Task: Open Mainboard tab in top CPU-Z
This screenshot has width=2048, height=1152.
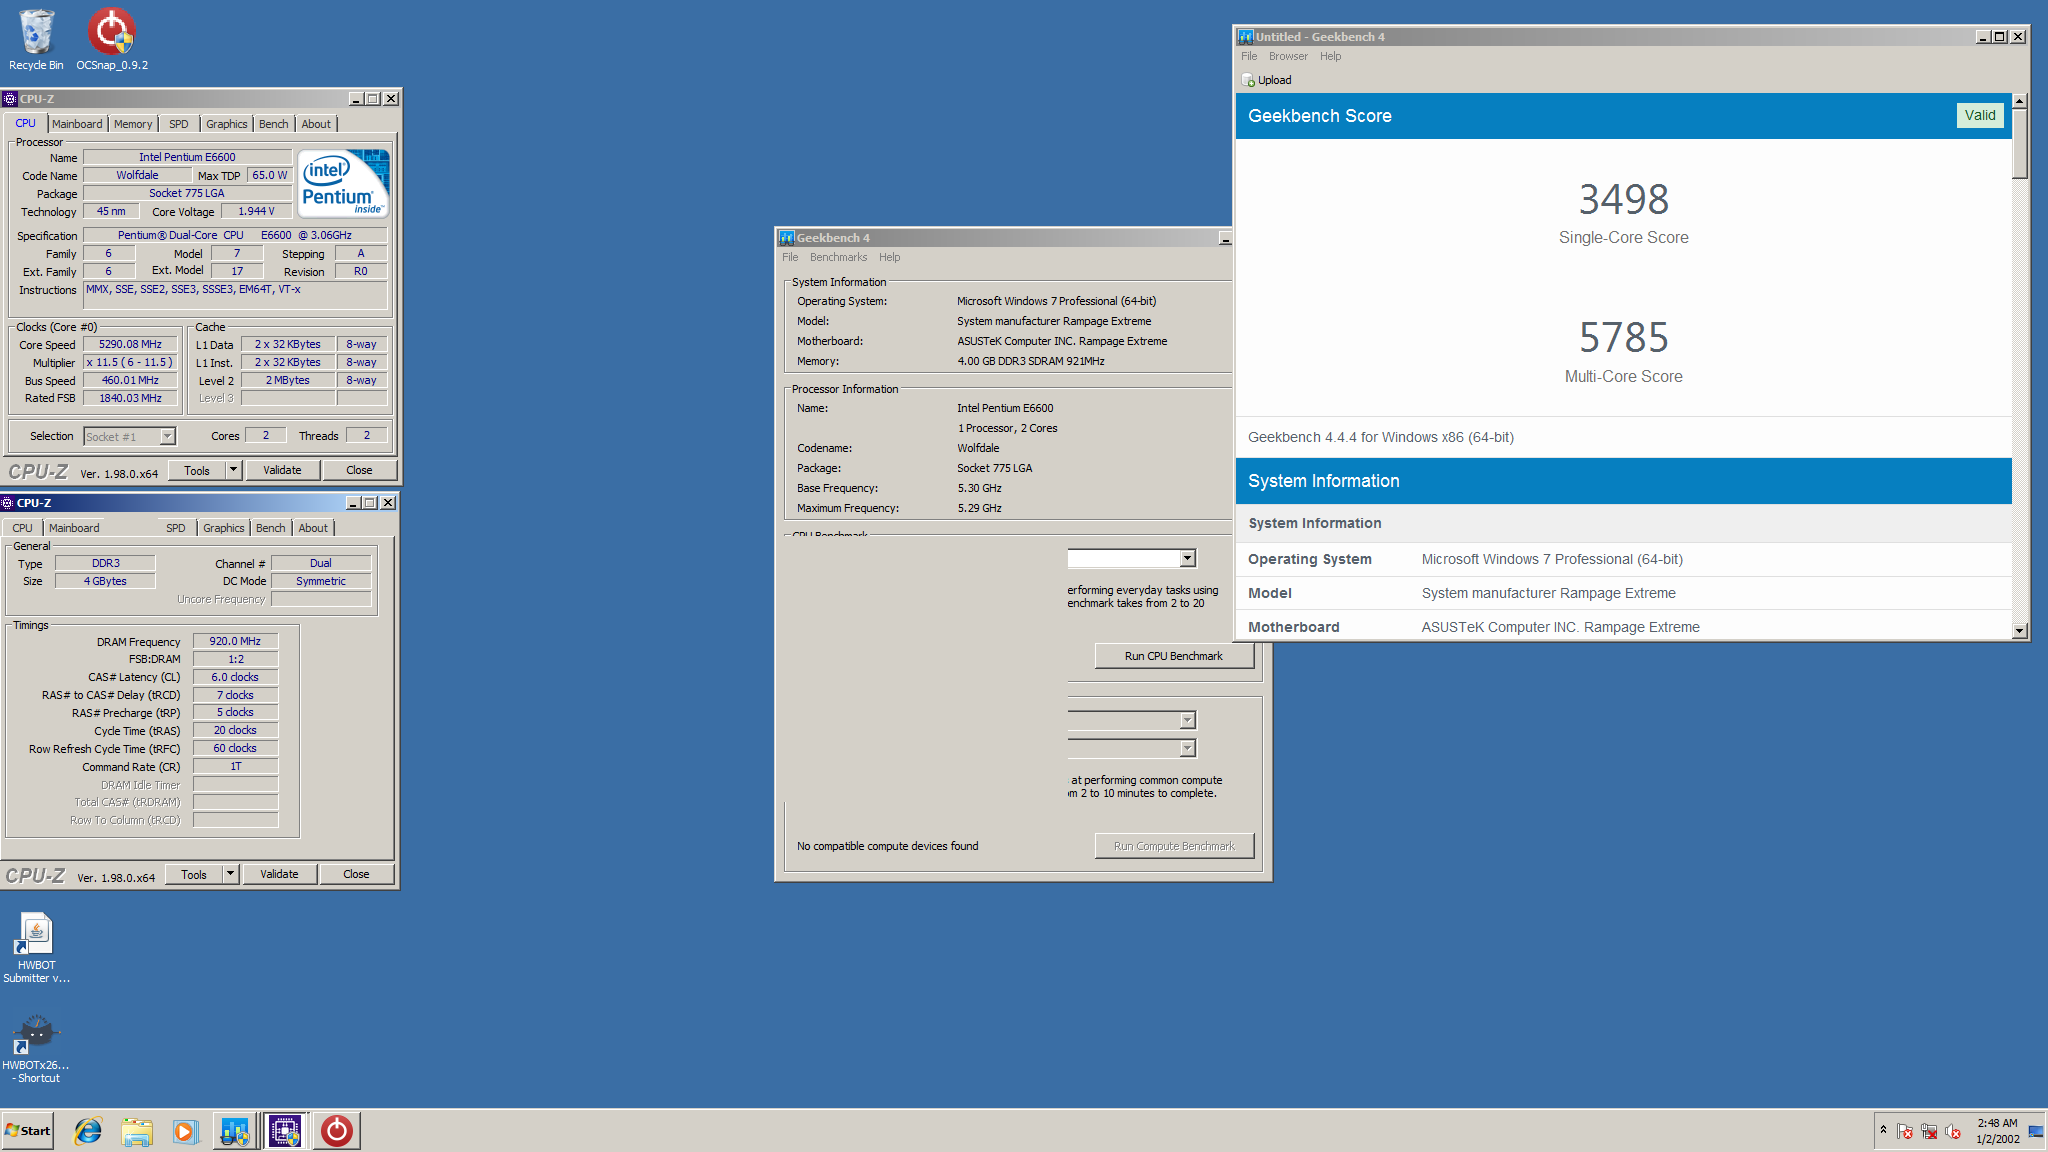Action: tap(77, 124)
